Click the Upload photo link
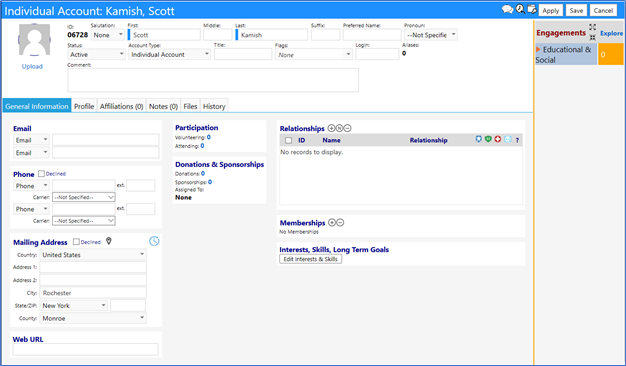Image resolution: width=626 pixels, height=366 pixels. pos(32,67)
